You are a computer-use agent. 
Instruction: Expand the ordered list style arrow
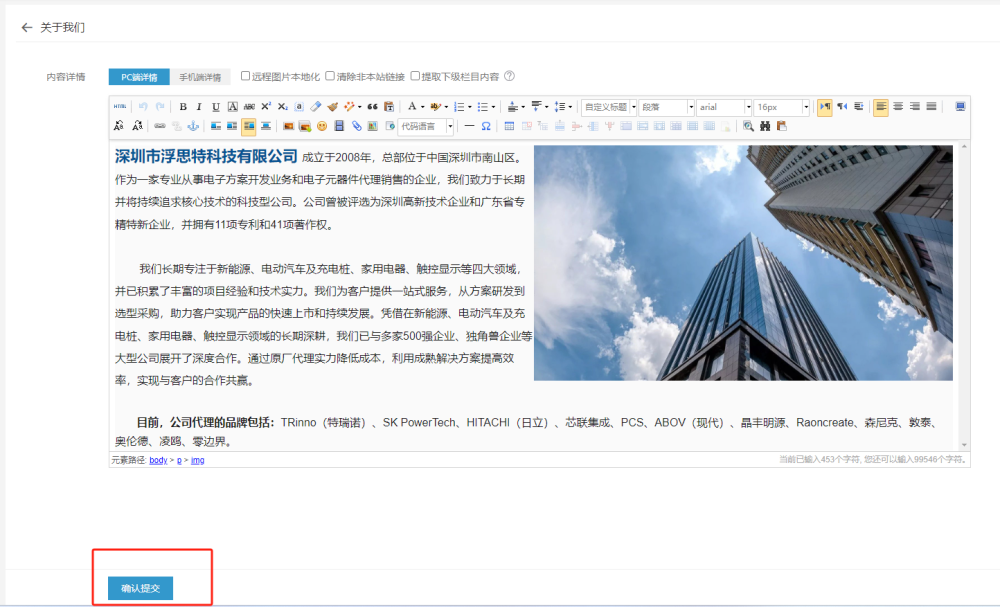coord(470,107)
